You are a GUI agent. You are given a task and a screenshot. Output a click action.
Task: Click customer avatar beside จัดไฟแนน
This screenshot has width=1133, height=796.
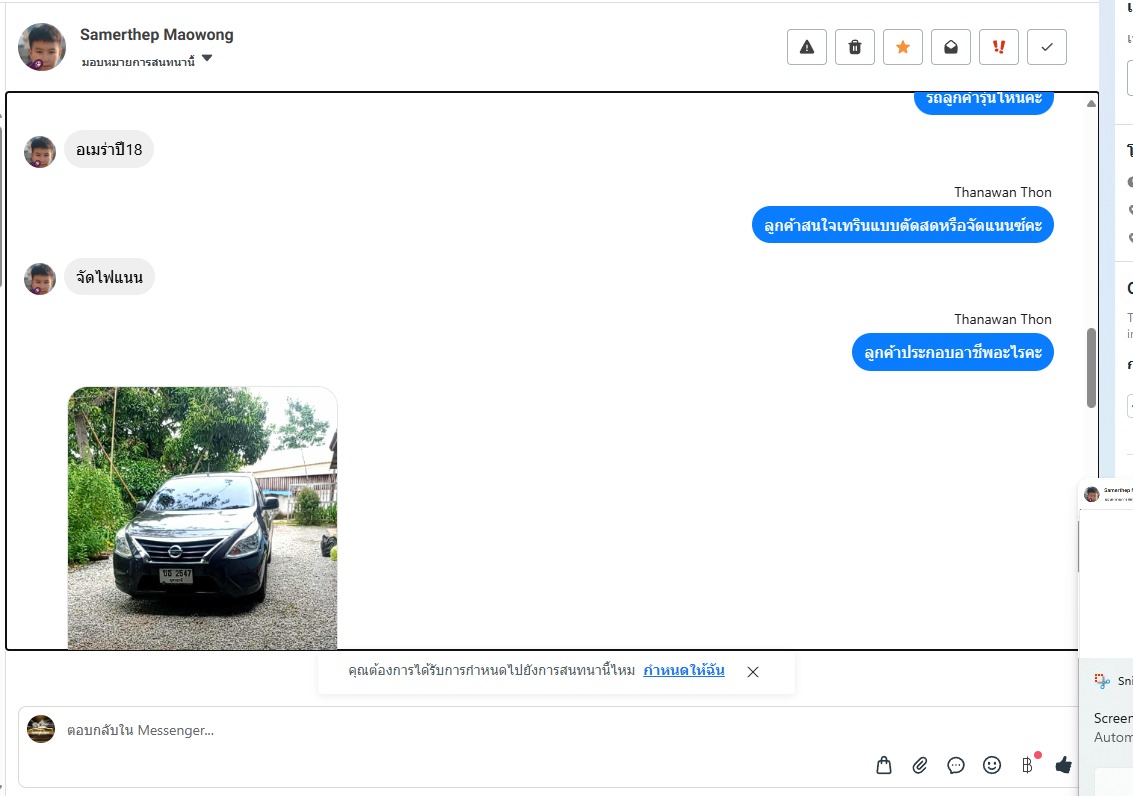40,279
